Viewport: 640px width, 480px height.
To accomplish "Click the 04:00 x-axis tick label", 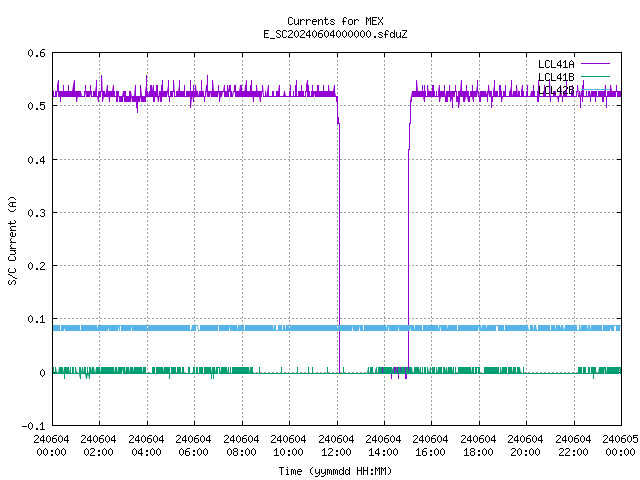I will 146,452.
